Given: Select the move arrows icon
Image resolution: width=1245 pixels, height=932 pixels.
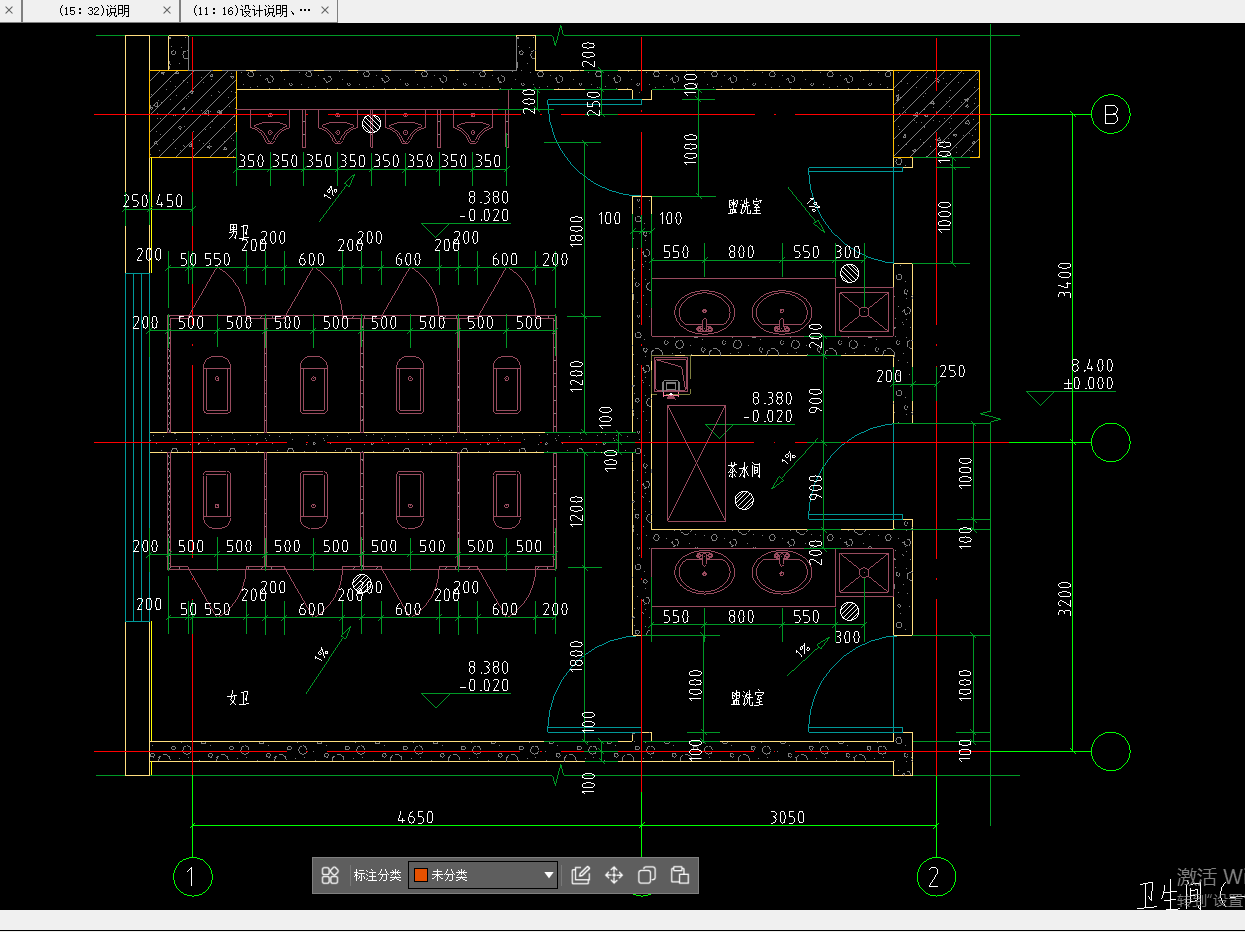Looking at the screenshot, I should (x=614, y=876).
